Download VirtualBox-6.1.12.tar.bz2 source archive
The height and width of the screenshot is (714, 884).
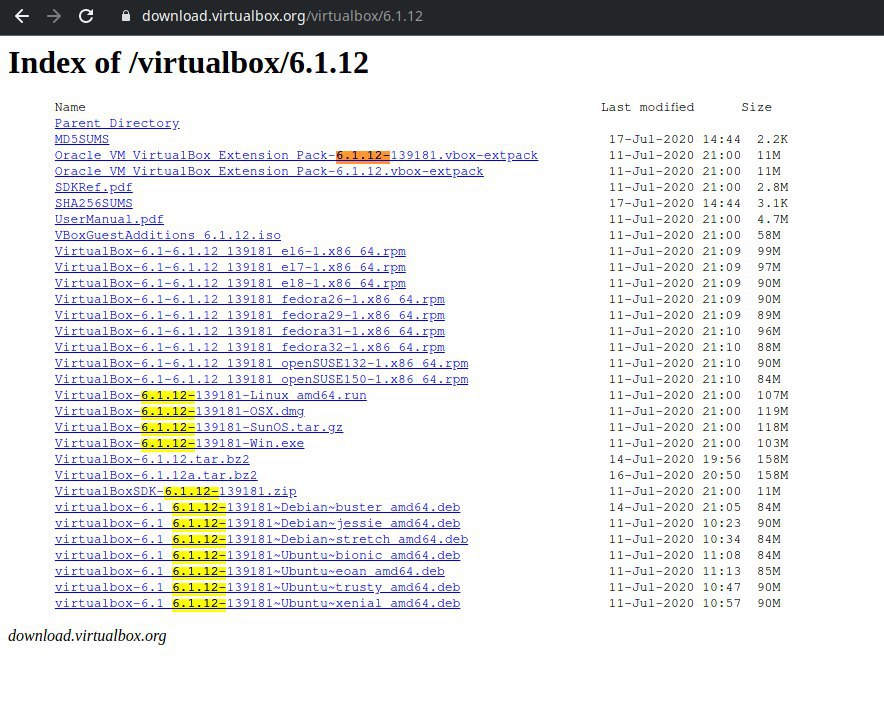(152, 459)
